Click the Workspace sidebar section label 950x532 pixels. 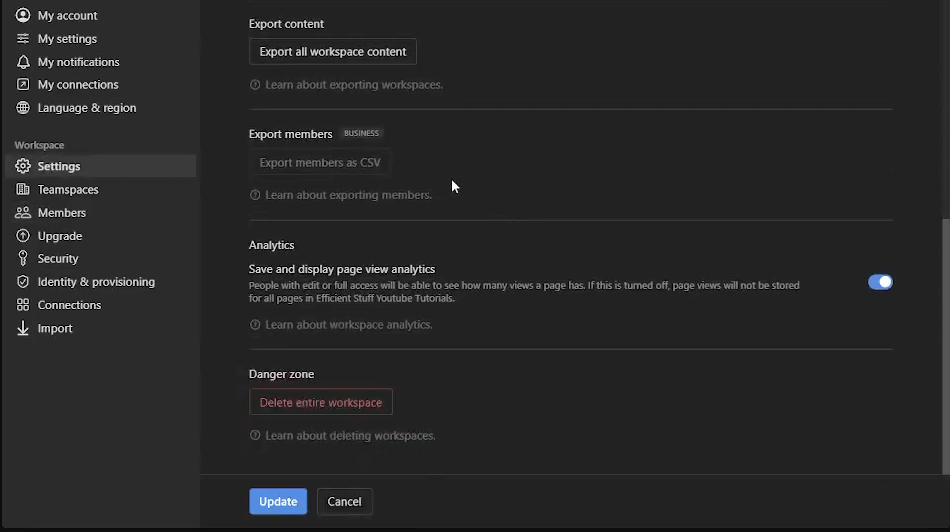[39, 145]
